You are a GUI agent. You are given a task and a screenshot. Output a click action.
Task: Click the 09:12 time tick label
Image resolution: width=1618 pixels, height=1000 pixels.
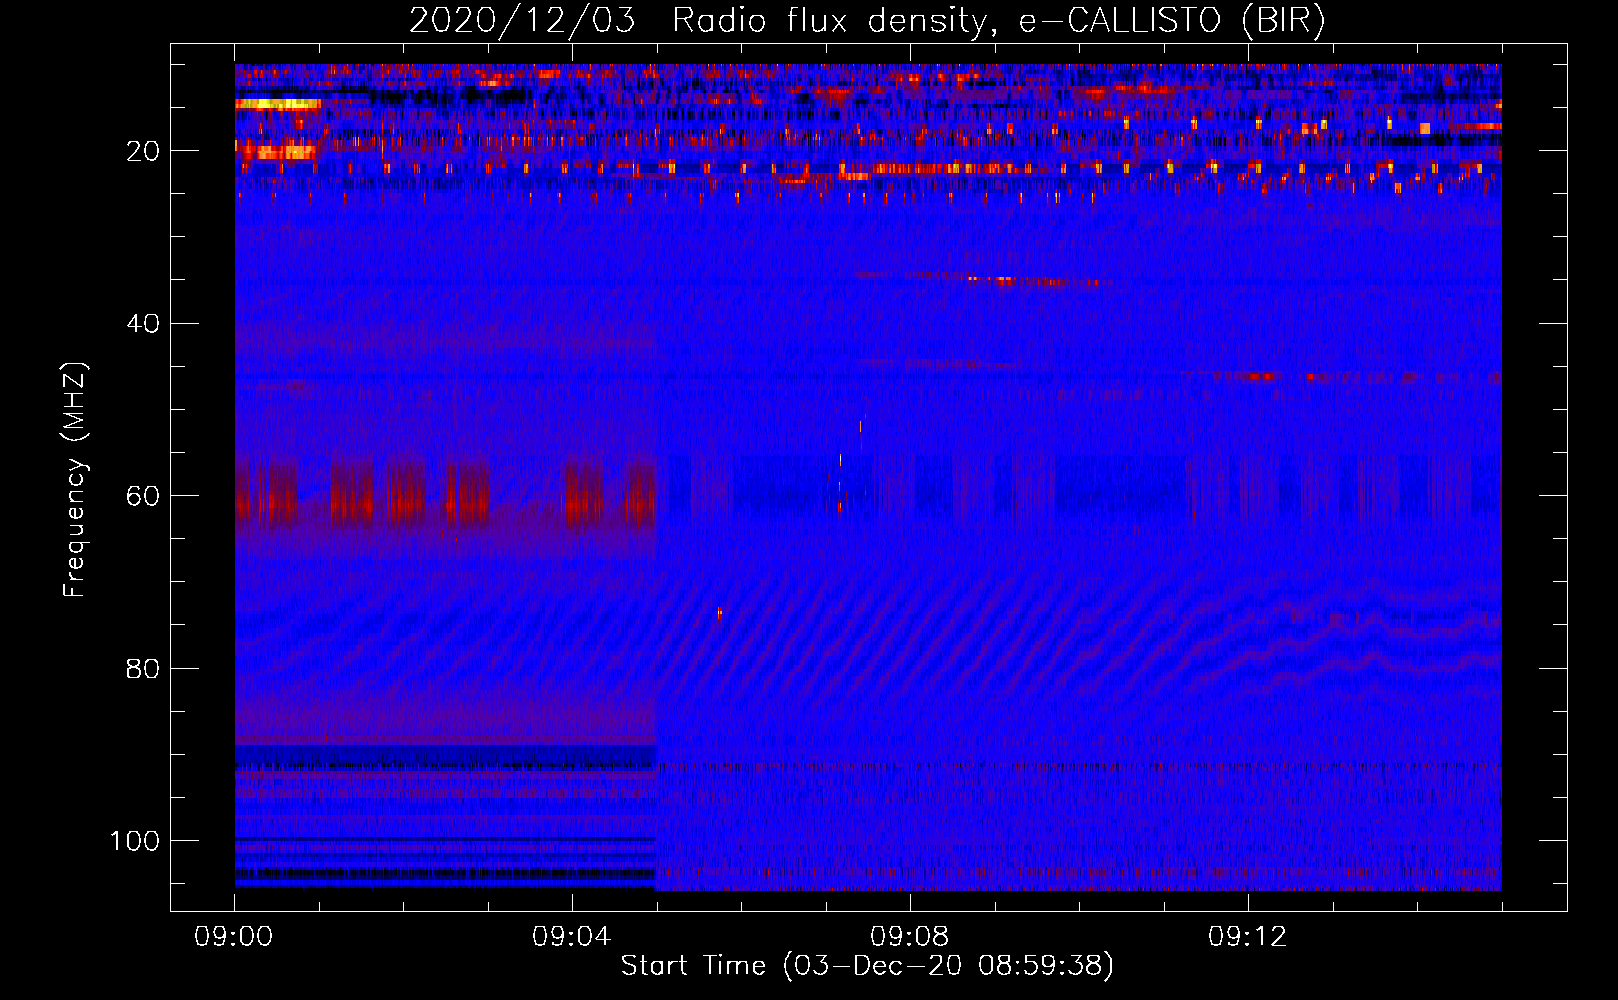point(1248,937)
